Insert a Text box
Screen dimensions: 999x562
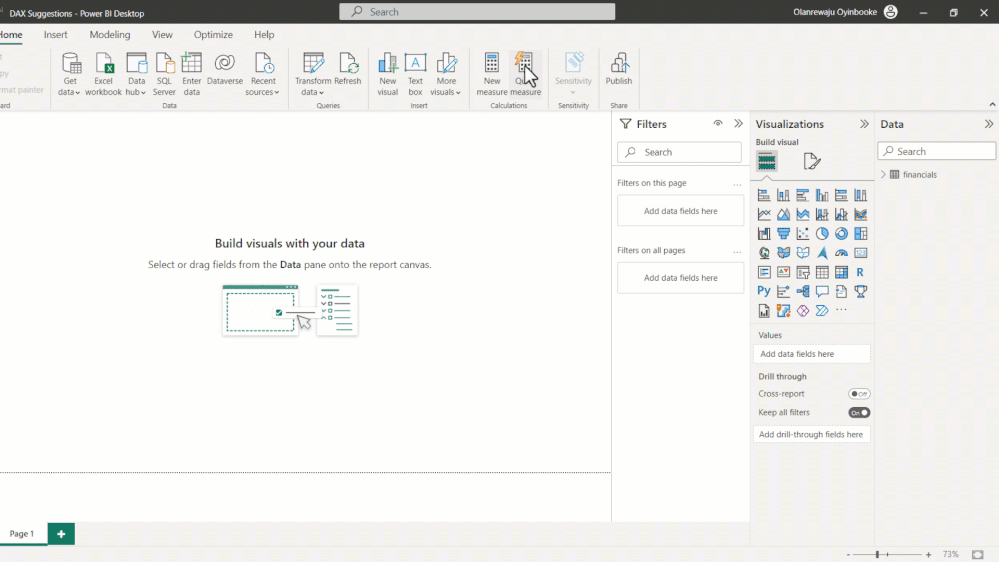click(415, 75)
